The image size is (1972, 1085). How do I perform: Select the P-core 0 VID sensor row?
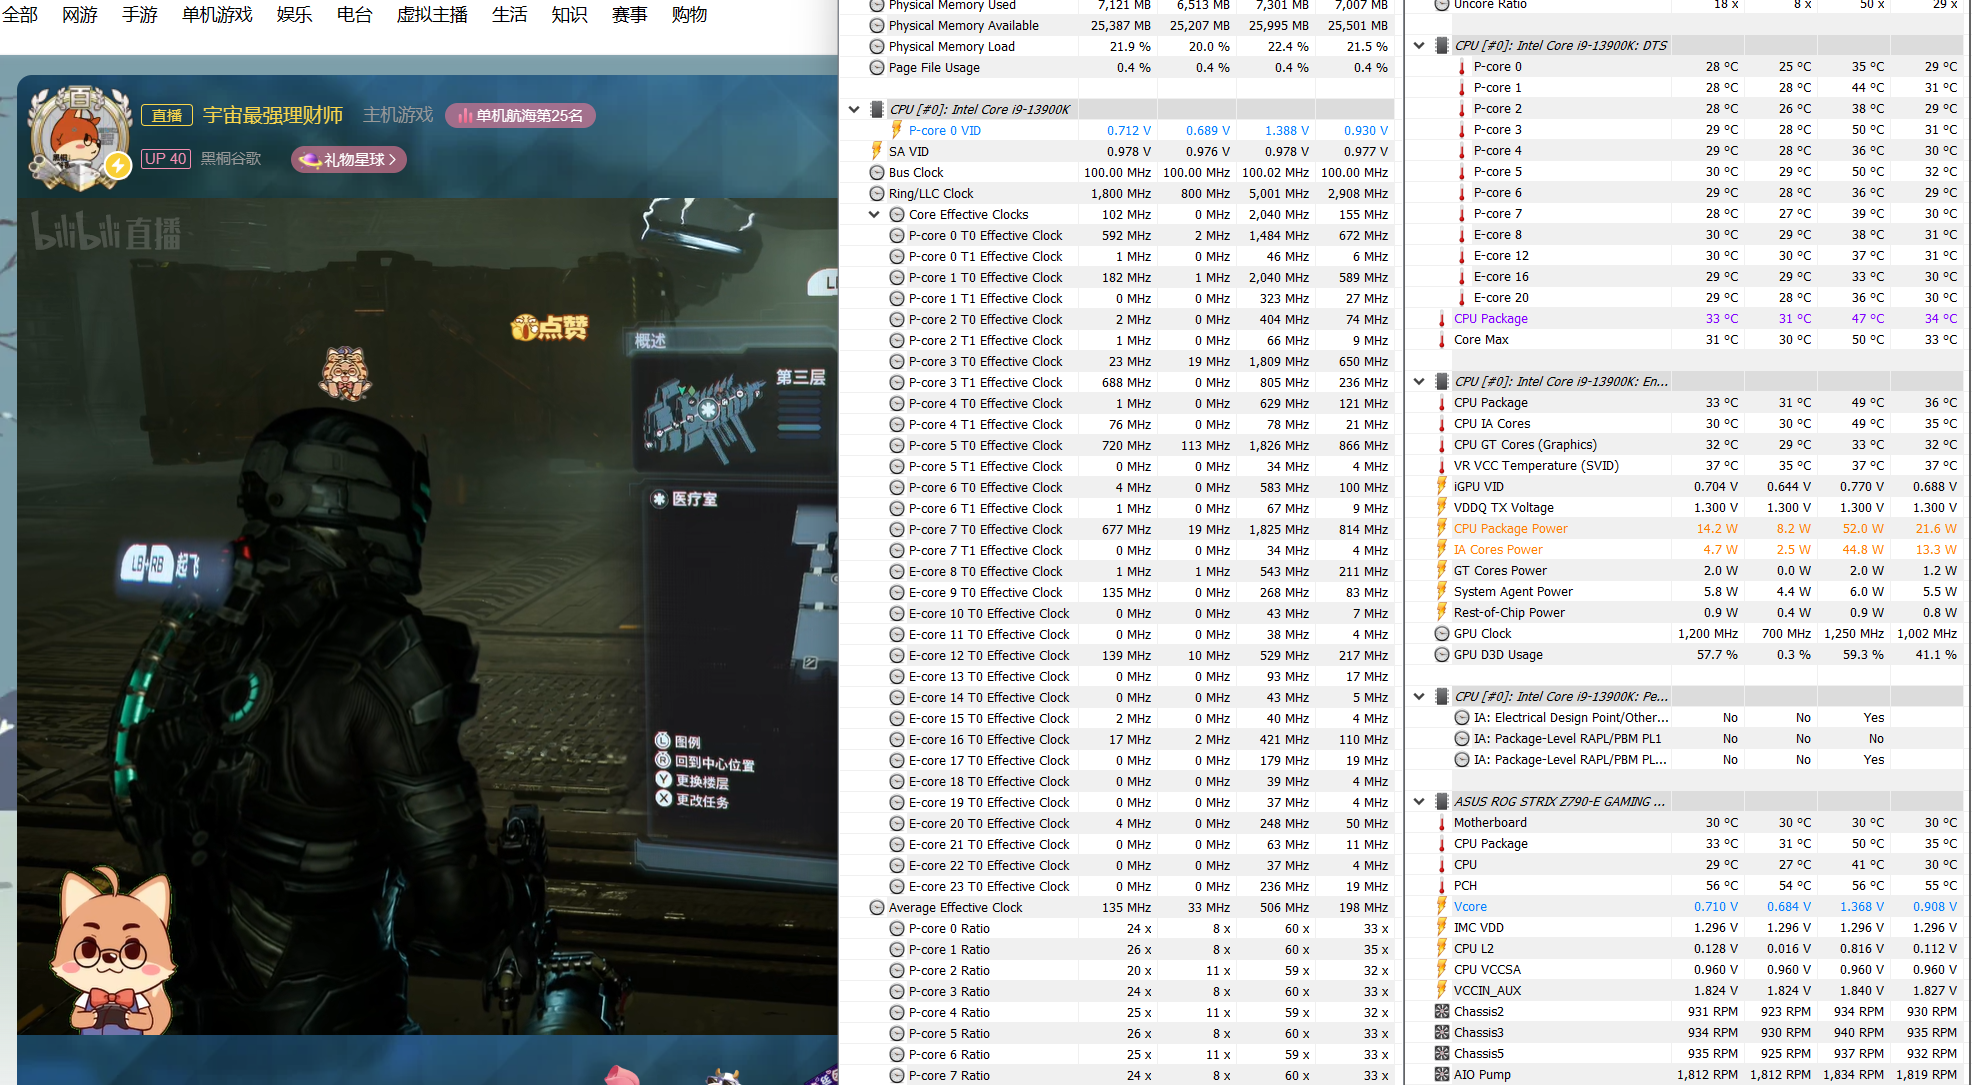coord(944,130)
